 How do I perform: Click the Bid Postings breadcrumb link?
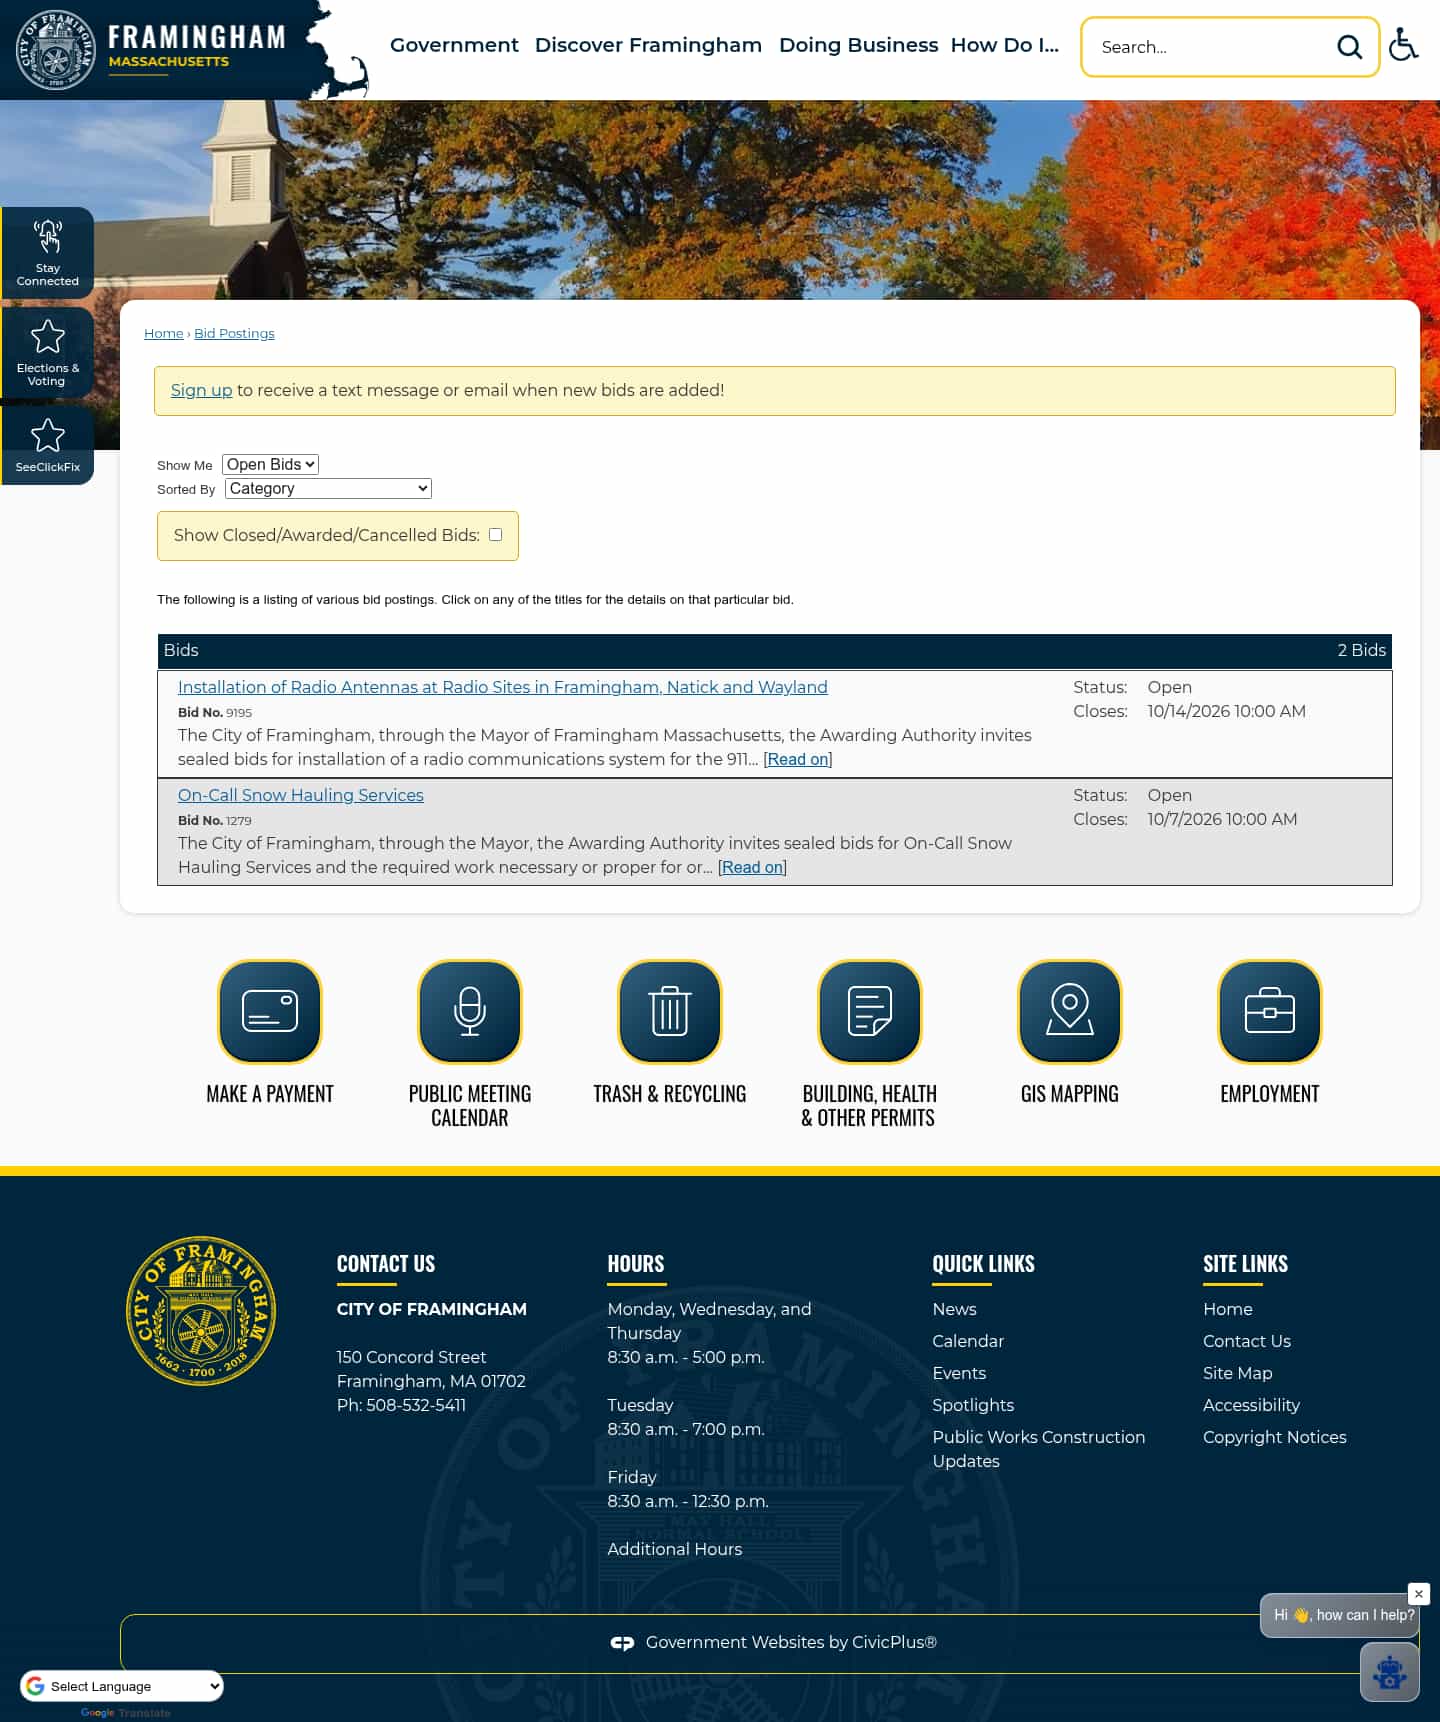[234, 333]
